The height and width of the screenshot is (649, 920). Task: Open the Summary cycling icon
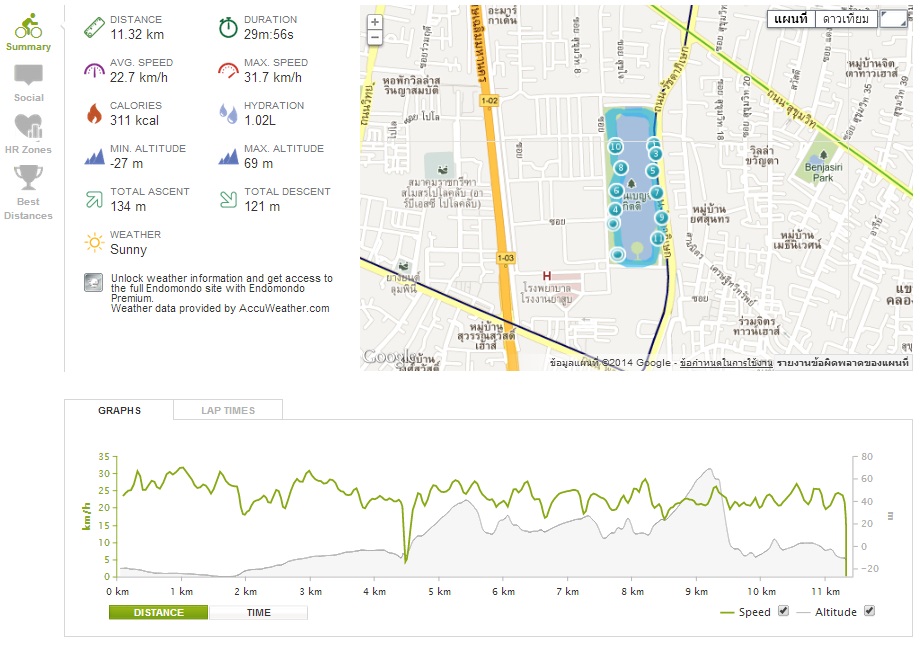28,26
